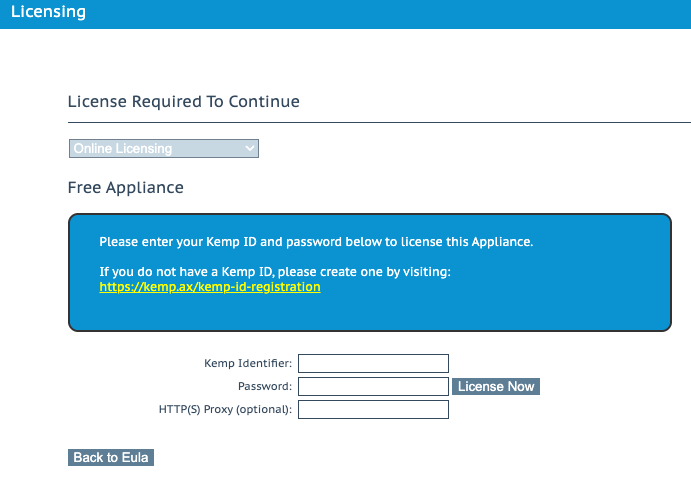Click the HTTP(S) Proxy (optional) label
691x479 pixels.
pyautogui.click(x=225, y=410)
